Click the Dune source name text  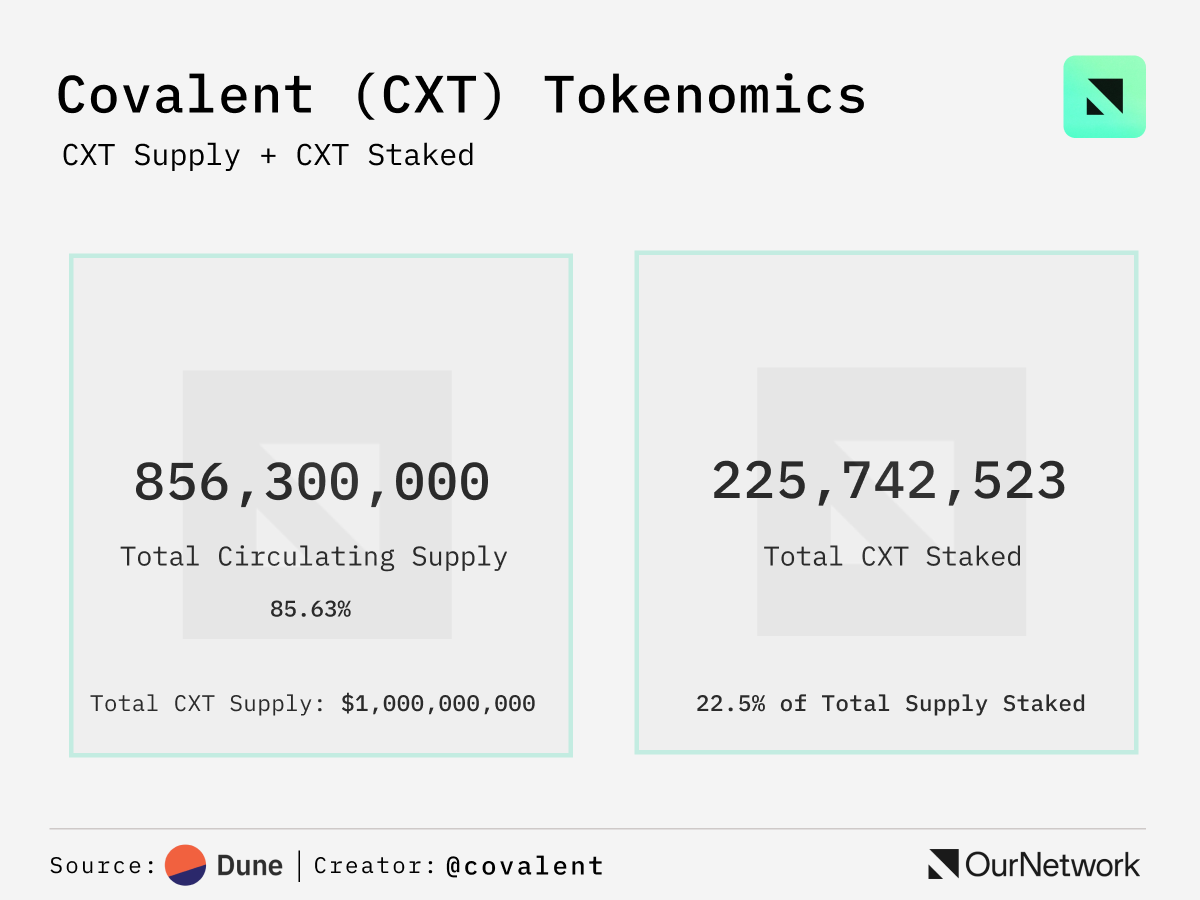[x=249, y=866]
